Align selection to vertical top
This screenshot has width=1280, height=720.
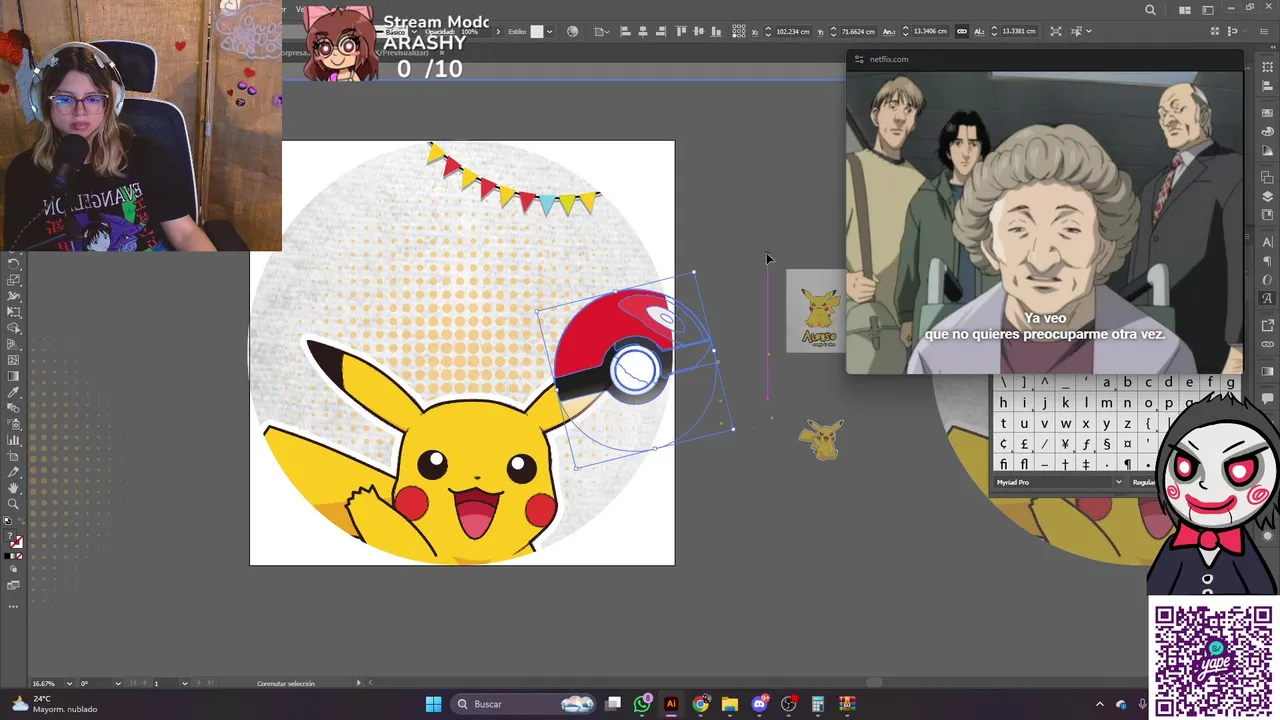[682, 31]
